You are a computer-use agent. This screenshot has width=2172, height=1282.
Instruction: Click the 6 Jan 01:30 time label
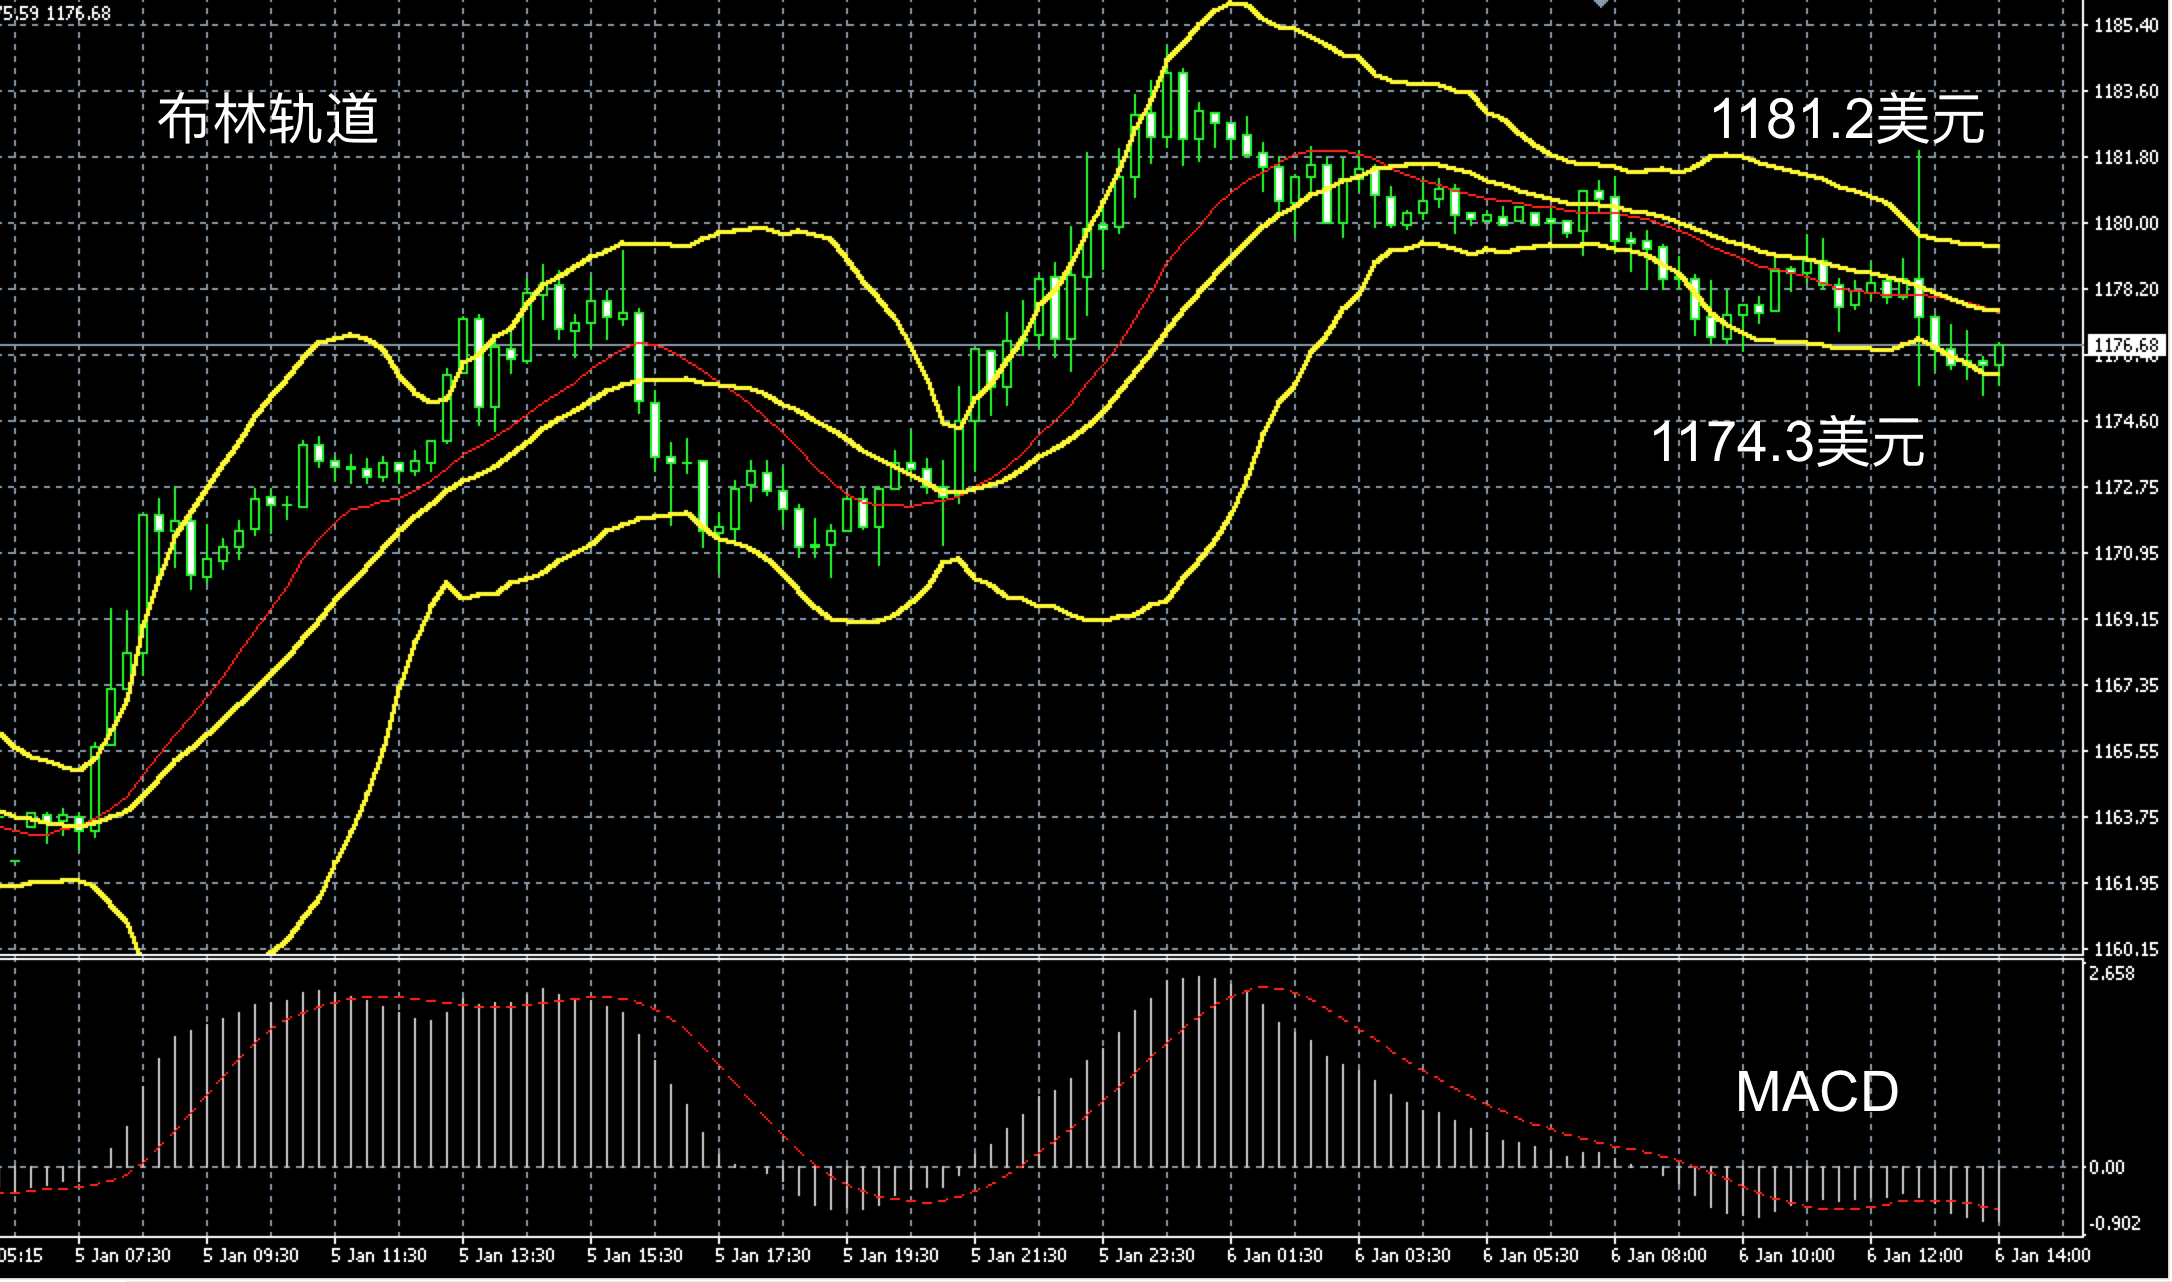click(x=1275, y=1256)
